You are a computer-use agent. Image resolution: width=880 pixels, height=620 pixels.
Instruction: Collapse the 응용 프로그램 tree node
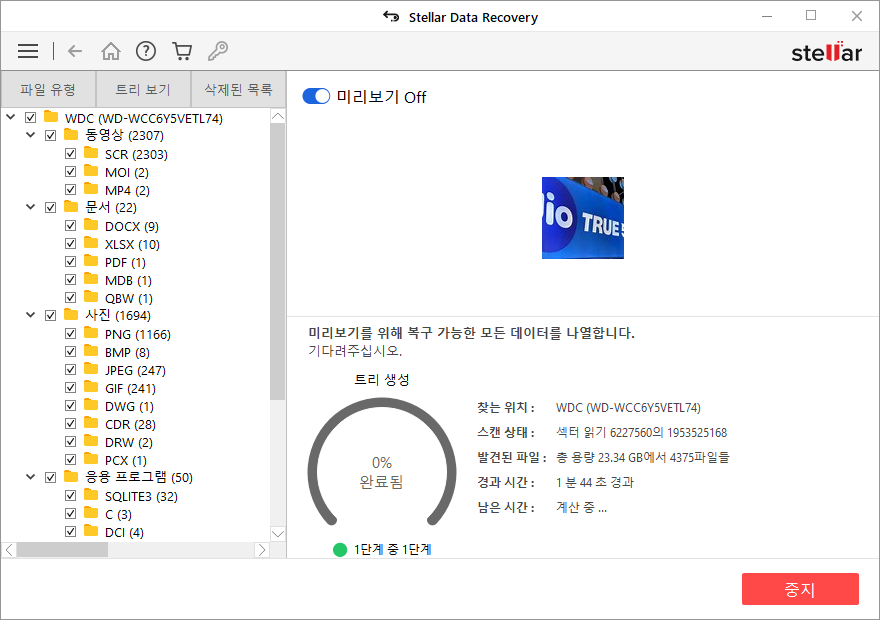(31, 476)
